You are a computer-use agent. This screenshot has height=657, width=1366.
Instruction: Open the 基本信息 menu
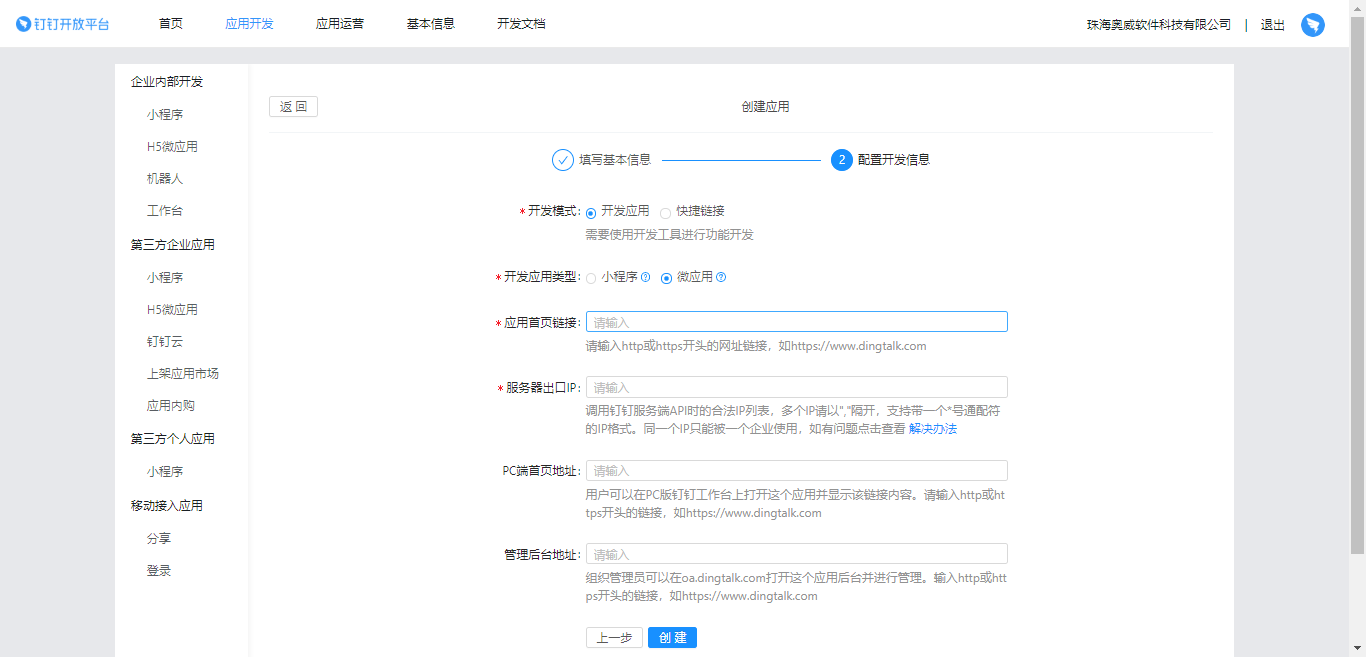coord(430,23)
